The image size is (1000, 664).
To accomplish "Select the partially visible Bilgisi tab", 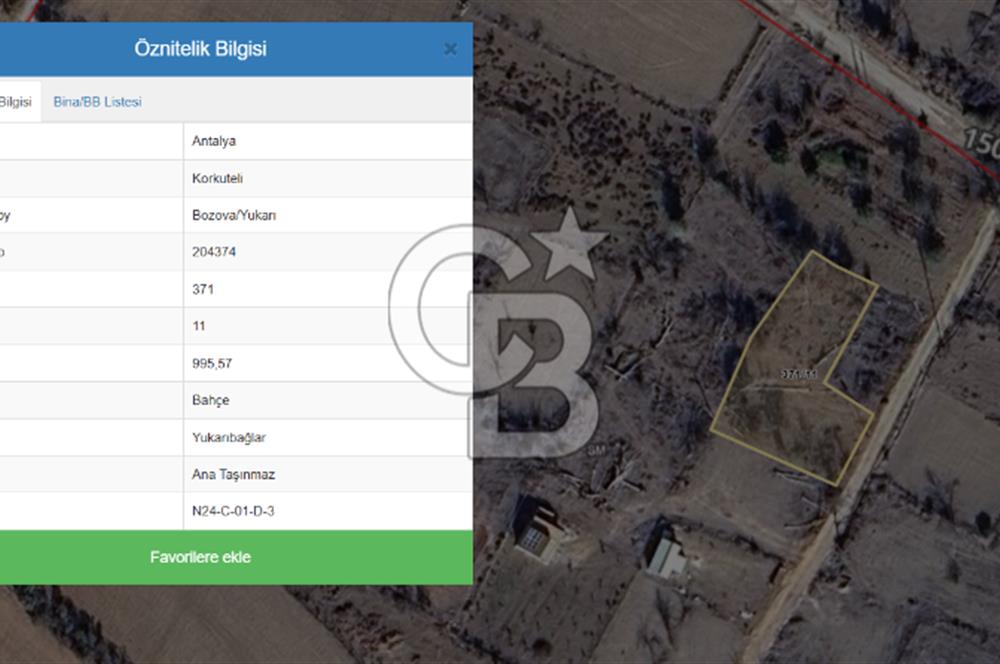I will tap(16, 102).
